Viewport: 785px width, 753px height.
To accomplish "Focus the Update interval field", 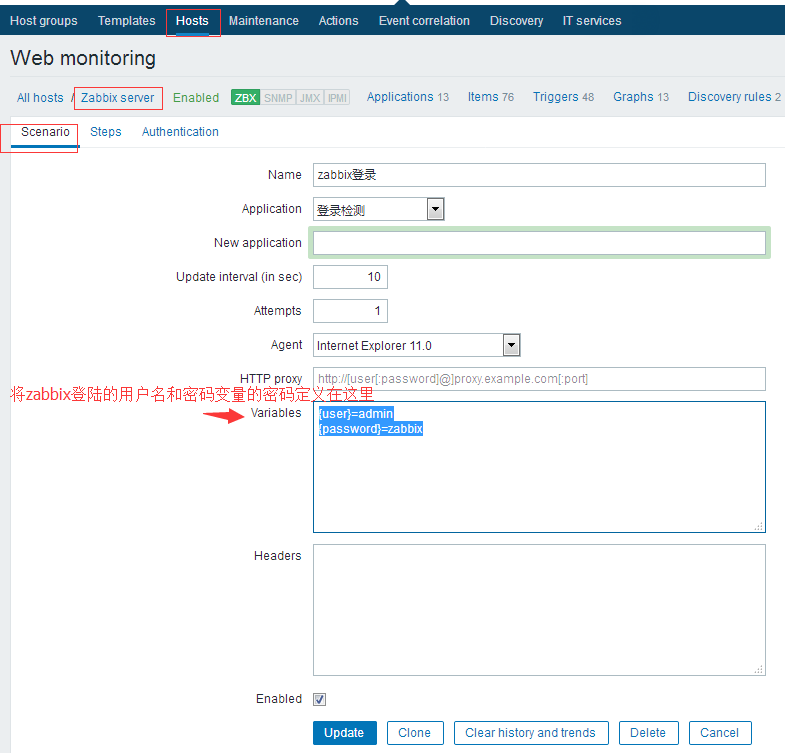I will point(350,277).
